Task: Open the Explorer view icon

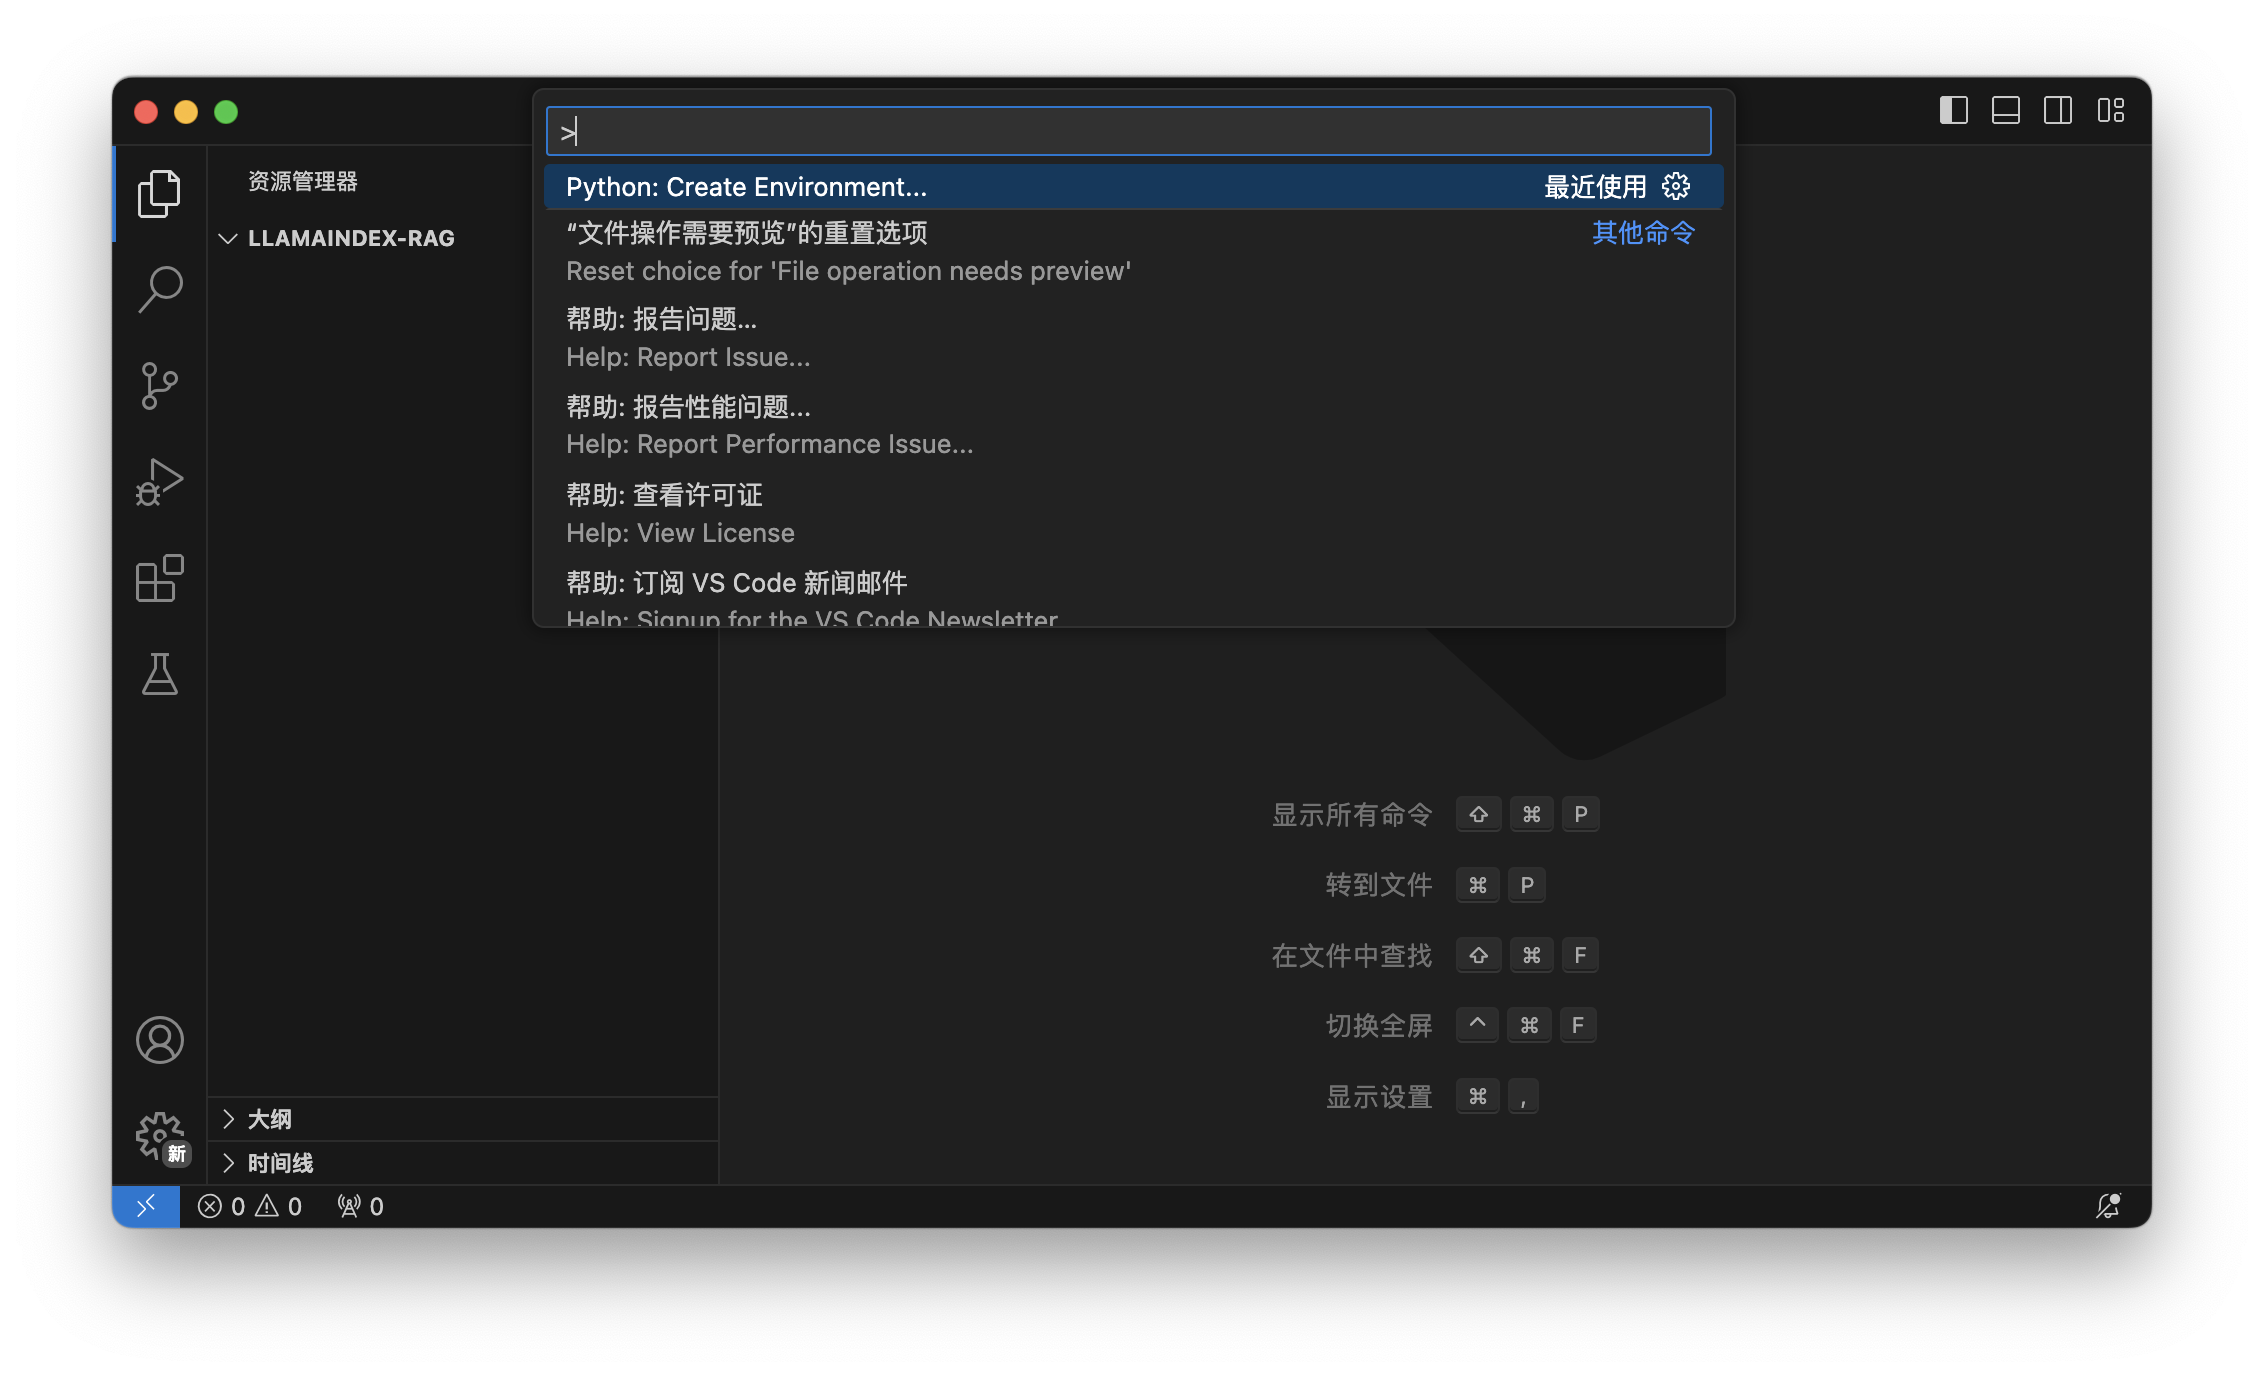Action: (158, 193)
